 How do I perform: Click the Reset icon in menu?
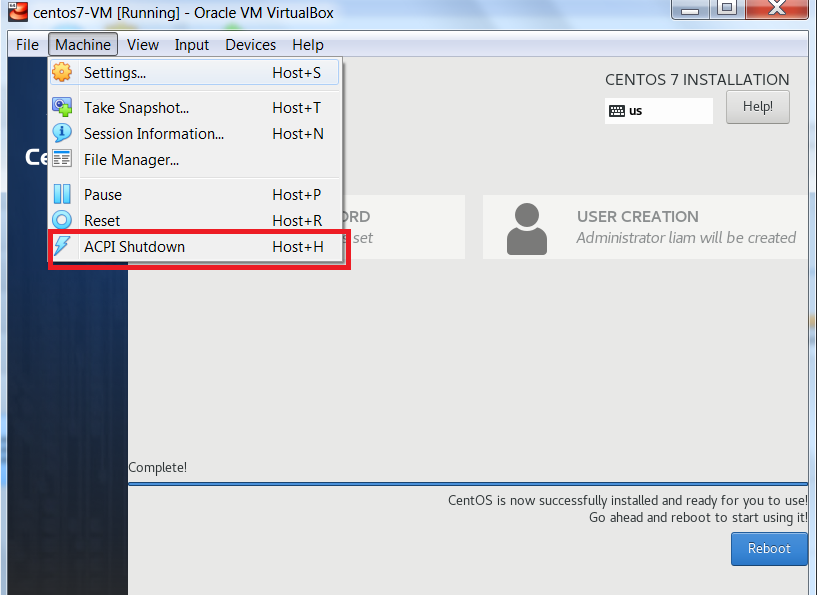click(62, 220)
